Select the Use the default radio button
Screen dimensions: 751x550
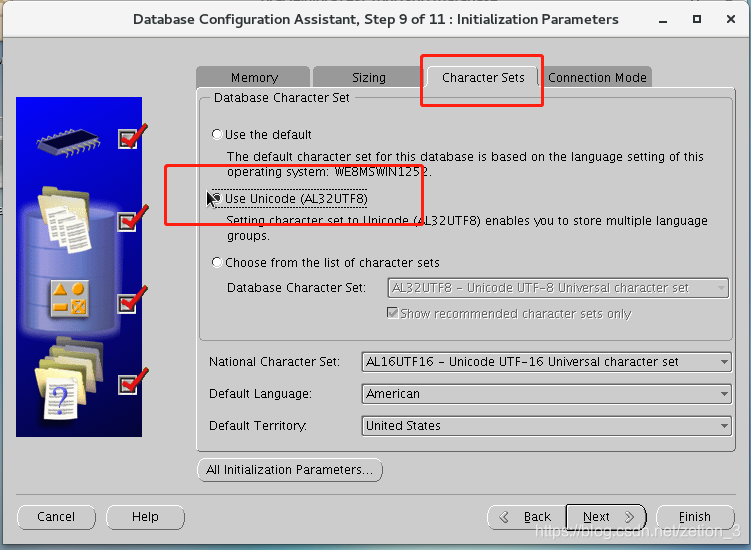pos(217,134)
